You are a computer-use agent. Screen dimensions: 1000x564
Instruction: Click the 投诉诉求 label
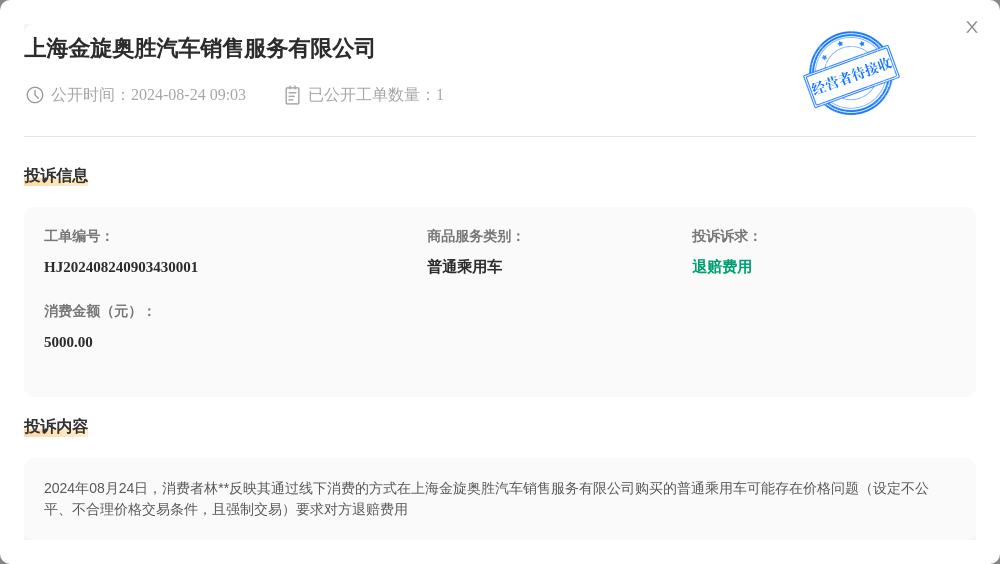coord(726,237)
